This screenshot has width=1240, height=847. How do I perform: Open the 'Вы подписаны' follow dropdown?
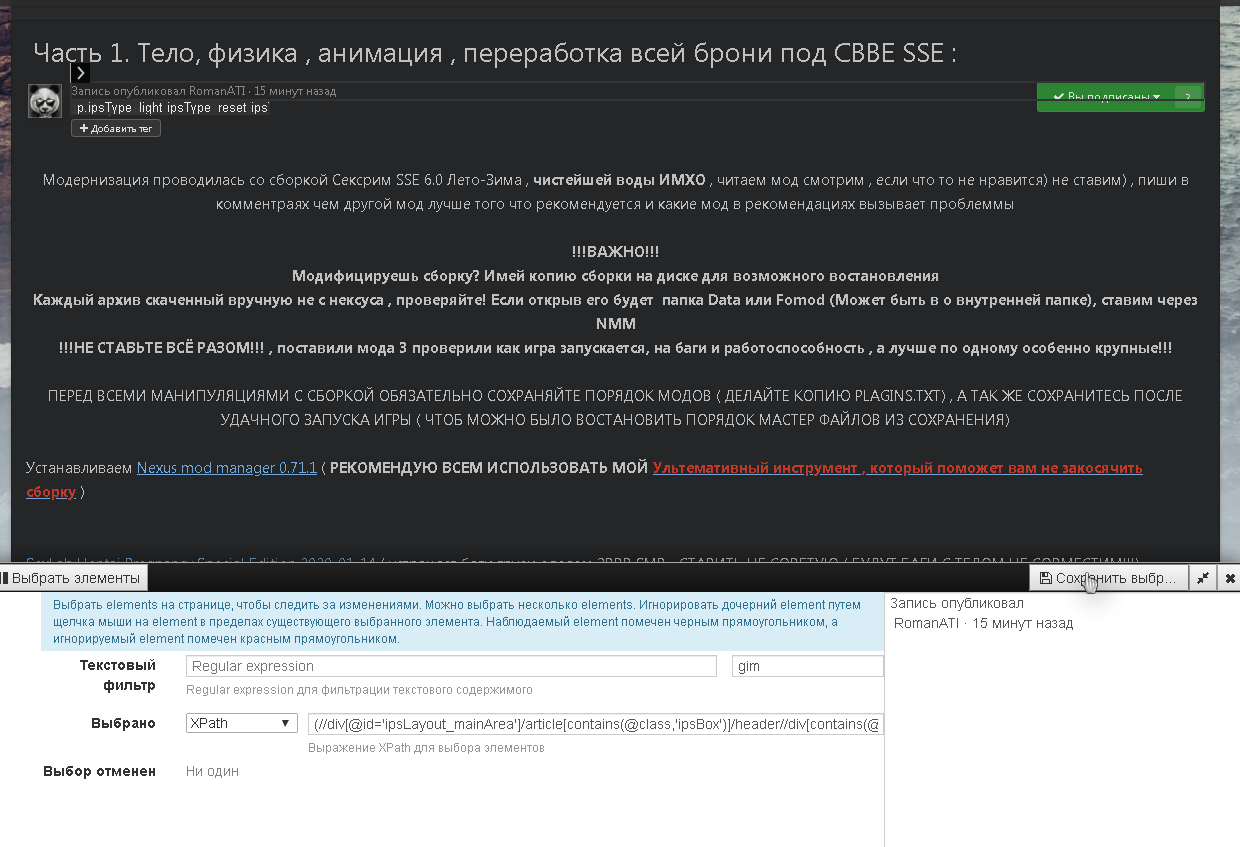(1106, 97)
